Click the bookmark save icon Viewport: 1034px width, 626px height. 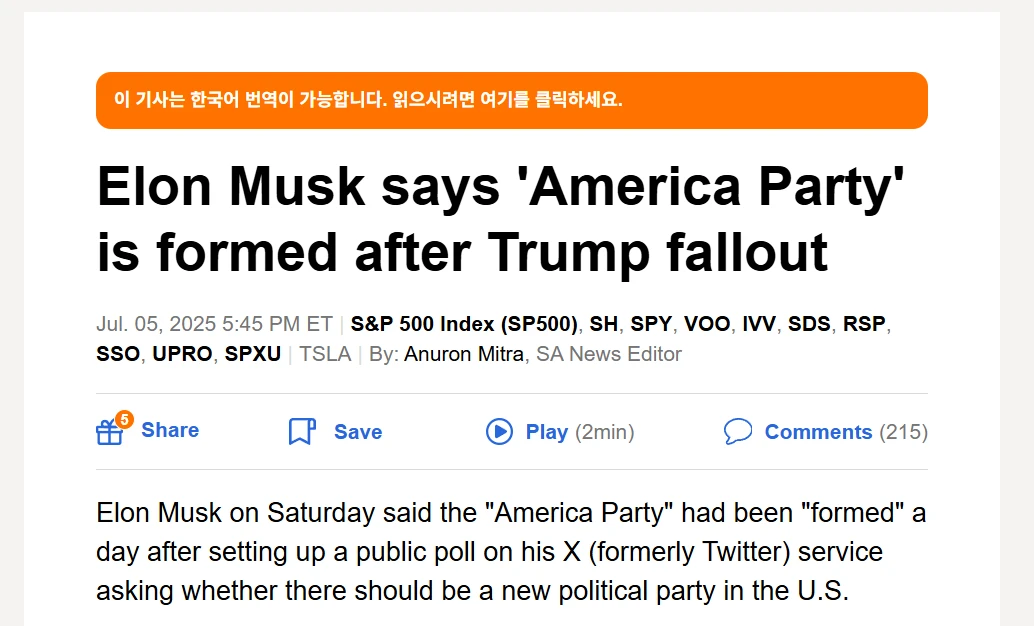tap(301, 432)
